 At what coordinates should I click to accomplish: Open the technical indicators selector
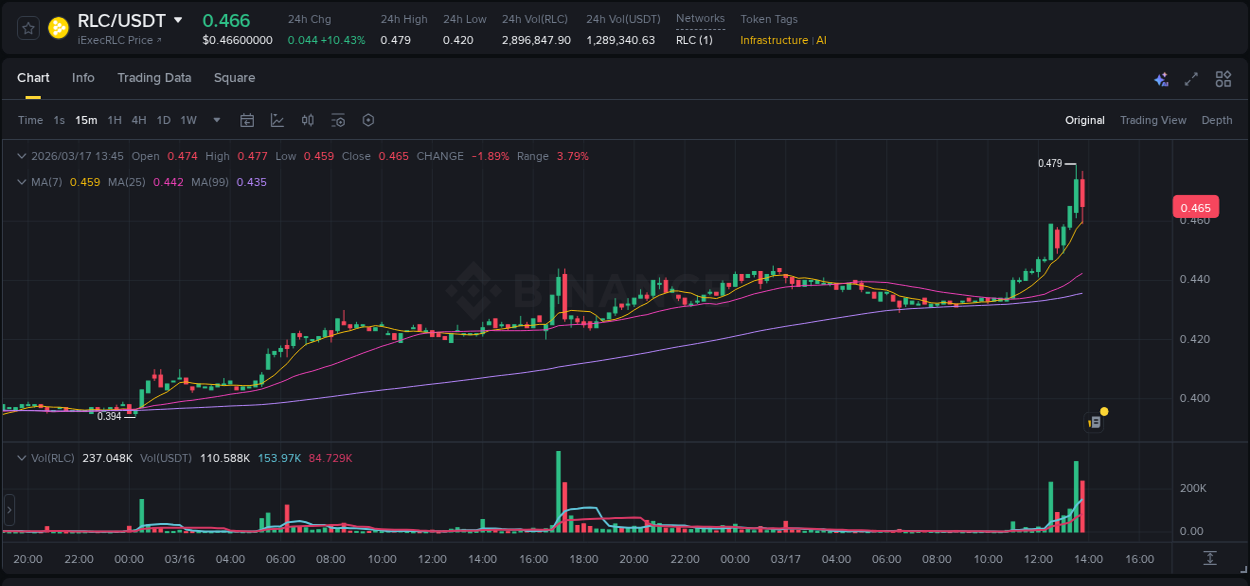[307, 120]
